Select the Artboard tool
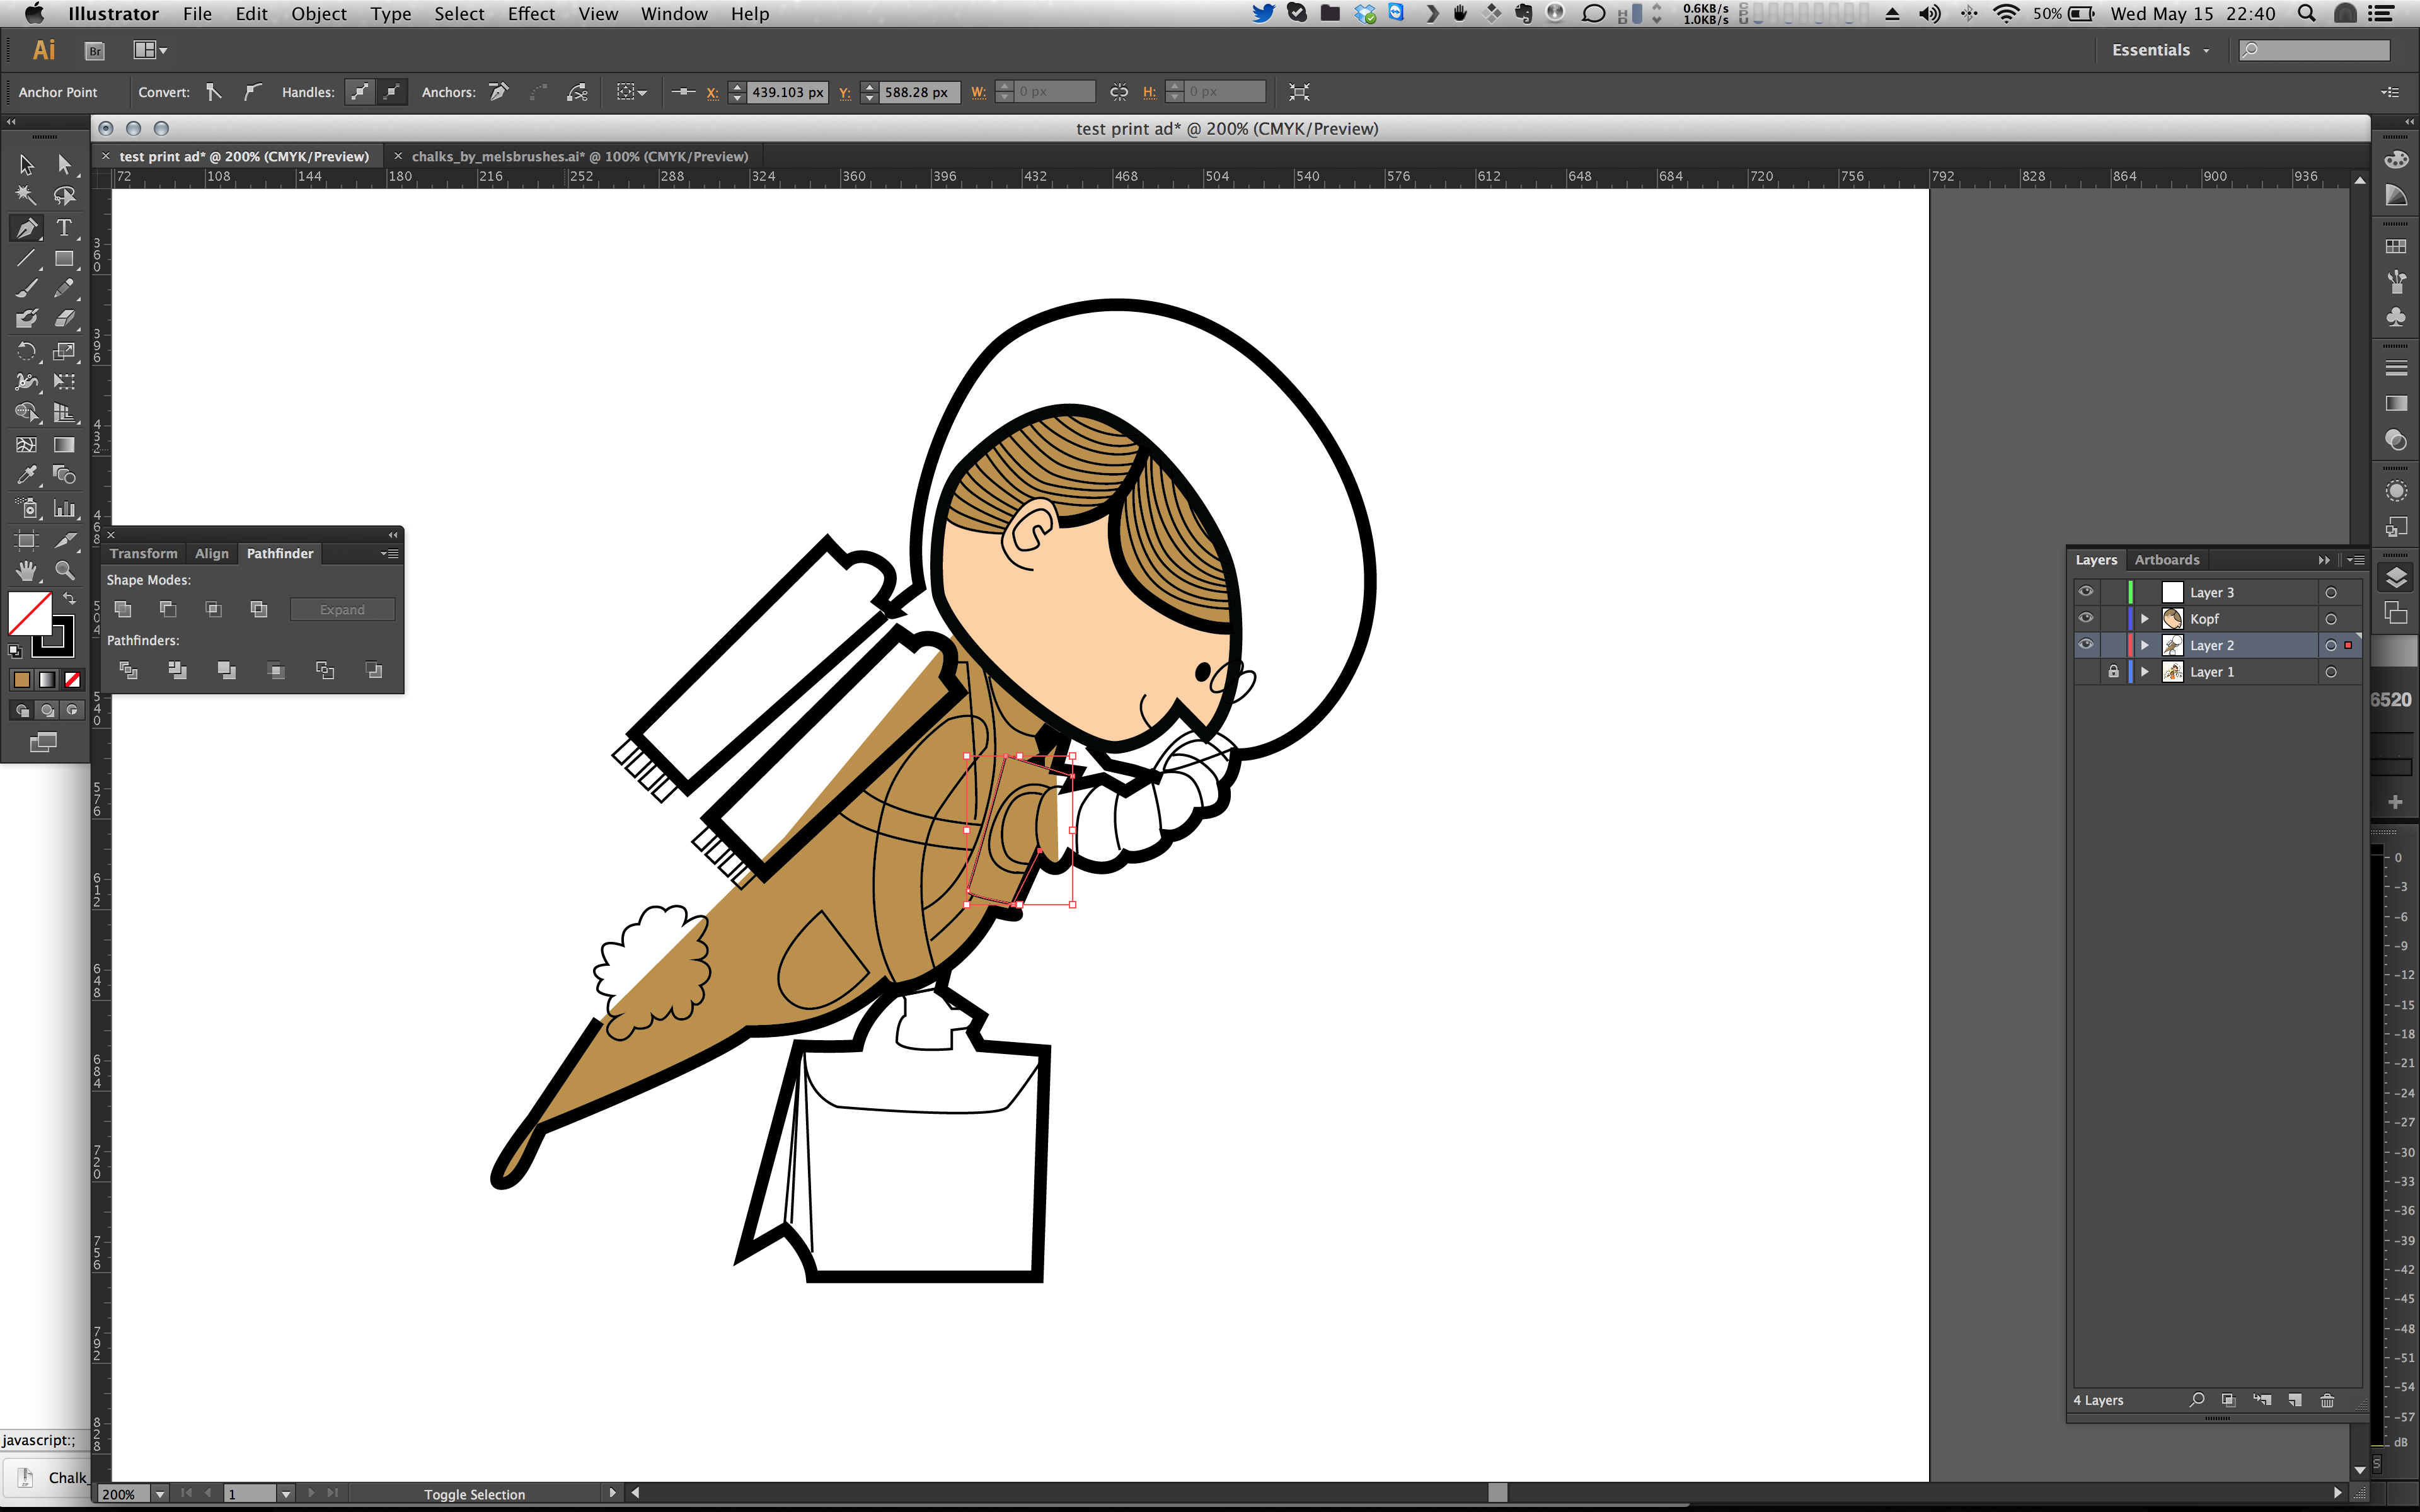 point(26,540)
